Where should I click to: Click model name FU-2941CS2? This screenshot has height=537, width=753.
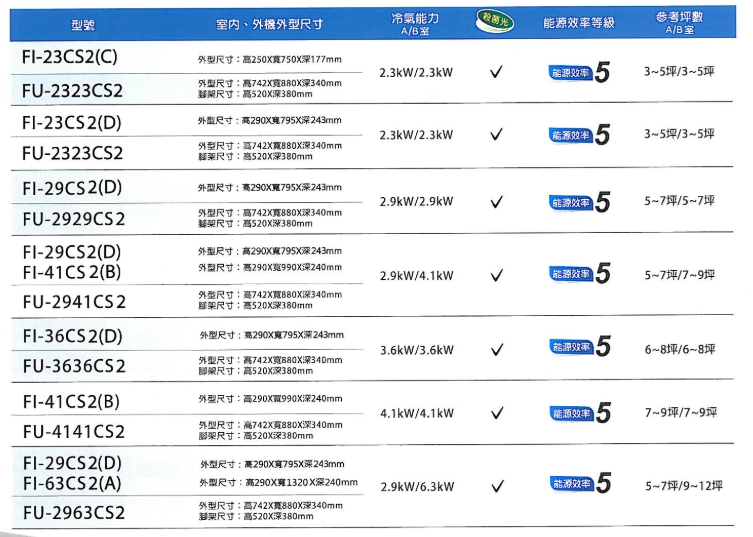[73, 301]
